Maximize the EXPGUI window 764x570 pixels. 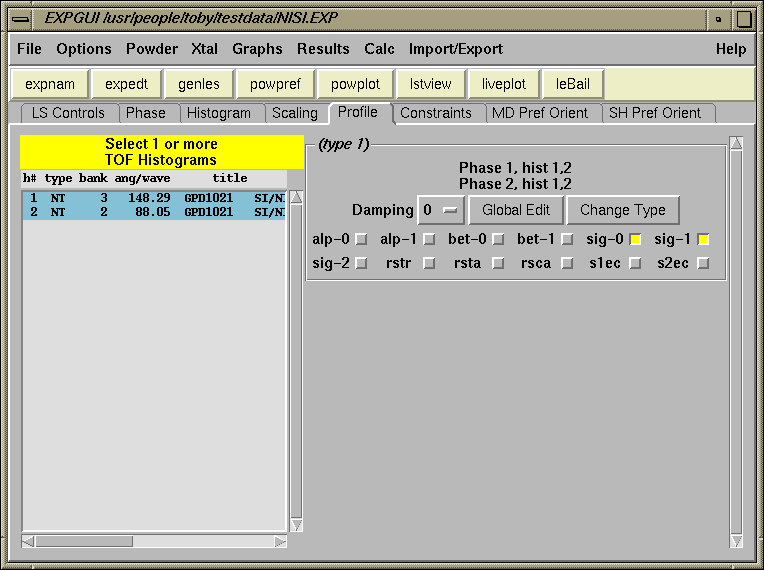(x=743, y=19)
